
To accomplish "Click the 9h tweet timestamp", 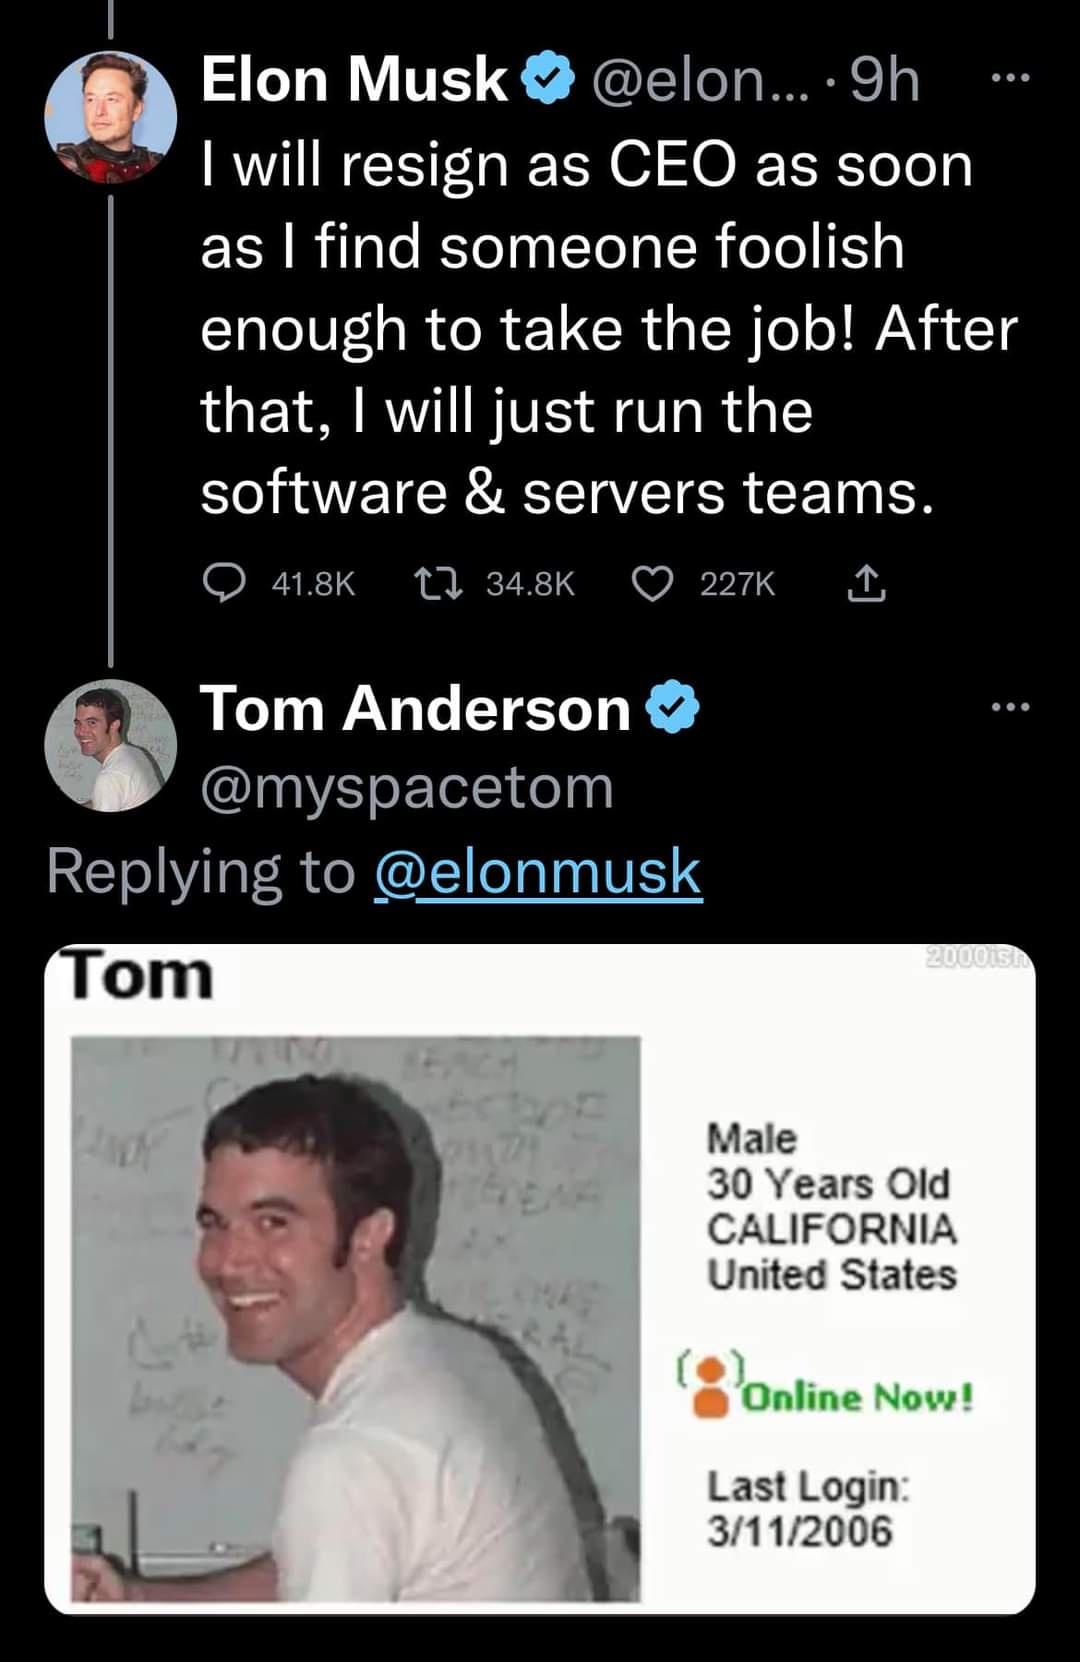I will click(x=884, y=80).
